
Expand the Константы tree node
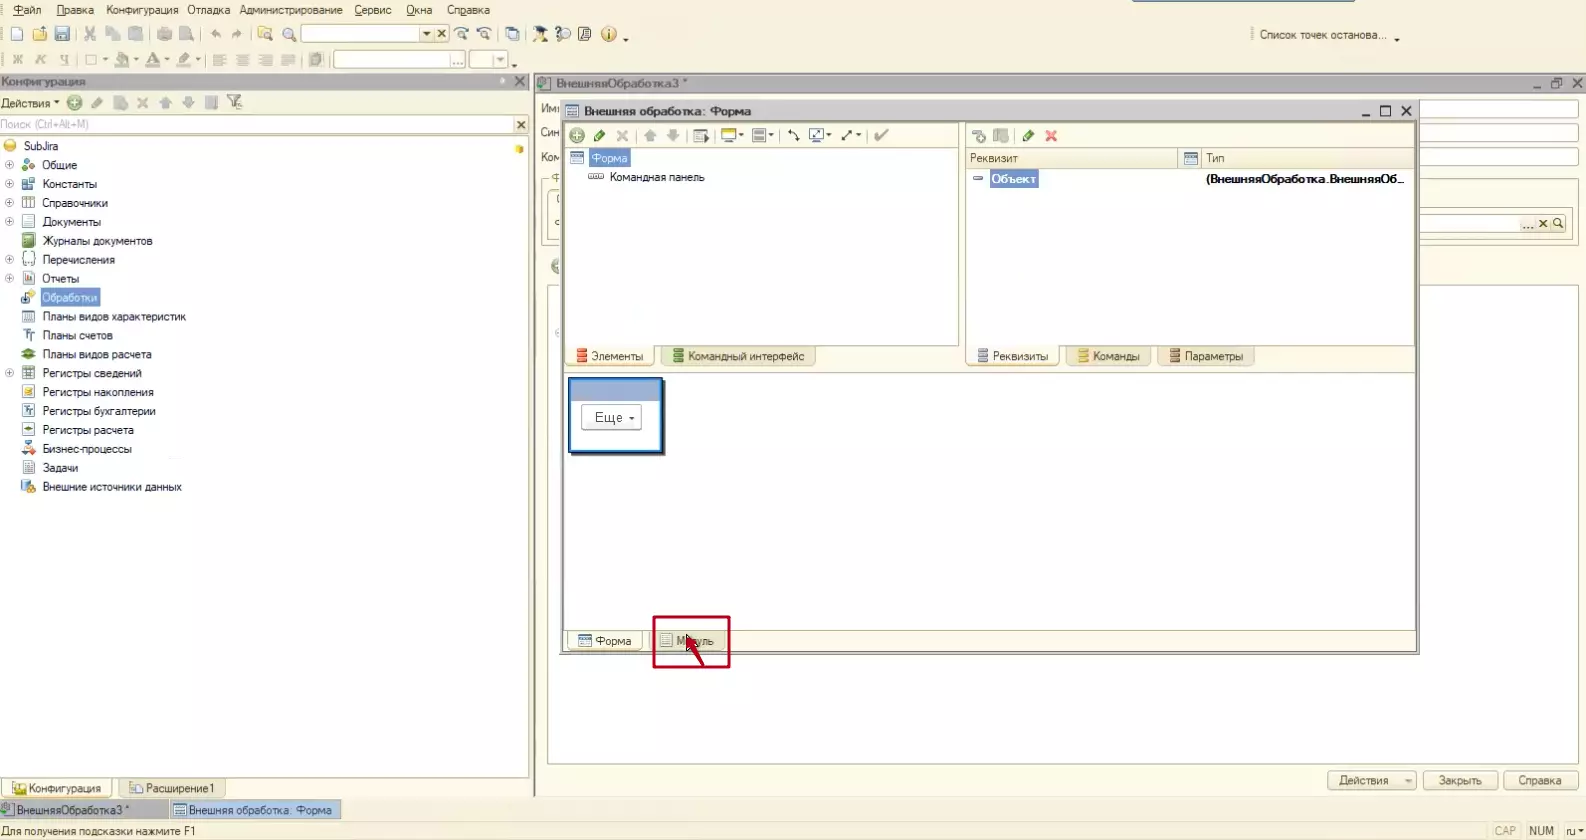(9, 184)
